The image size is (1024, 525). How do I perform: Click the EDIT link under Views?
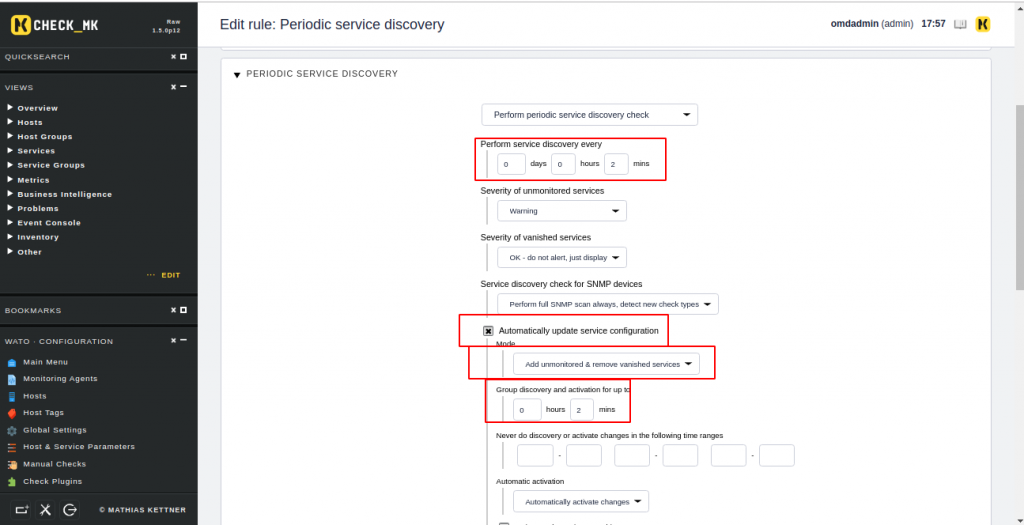point(170,276)
